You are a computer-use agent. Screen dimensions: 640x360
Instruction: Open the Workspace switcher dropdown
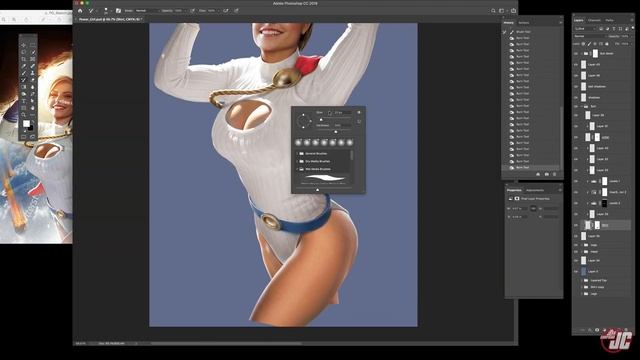tap(503, 11)
